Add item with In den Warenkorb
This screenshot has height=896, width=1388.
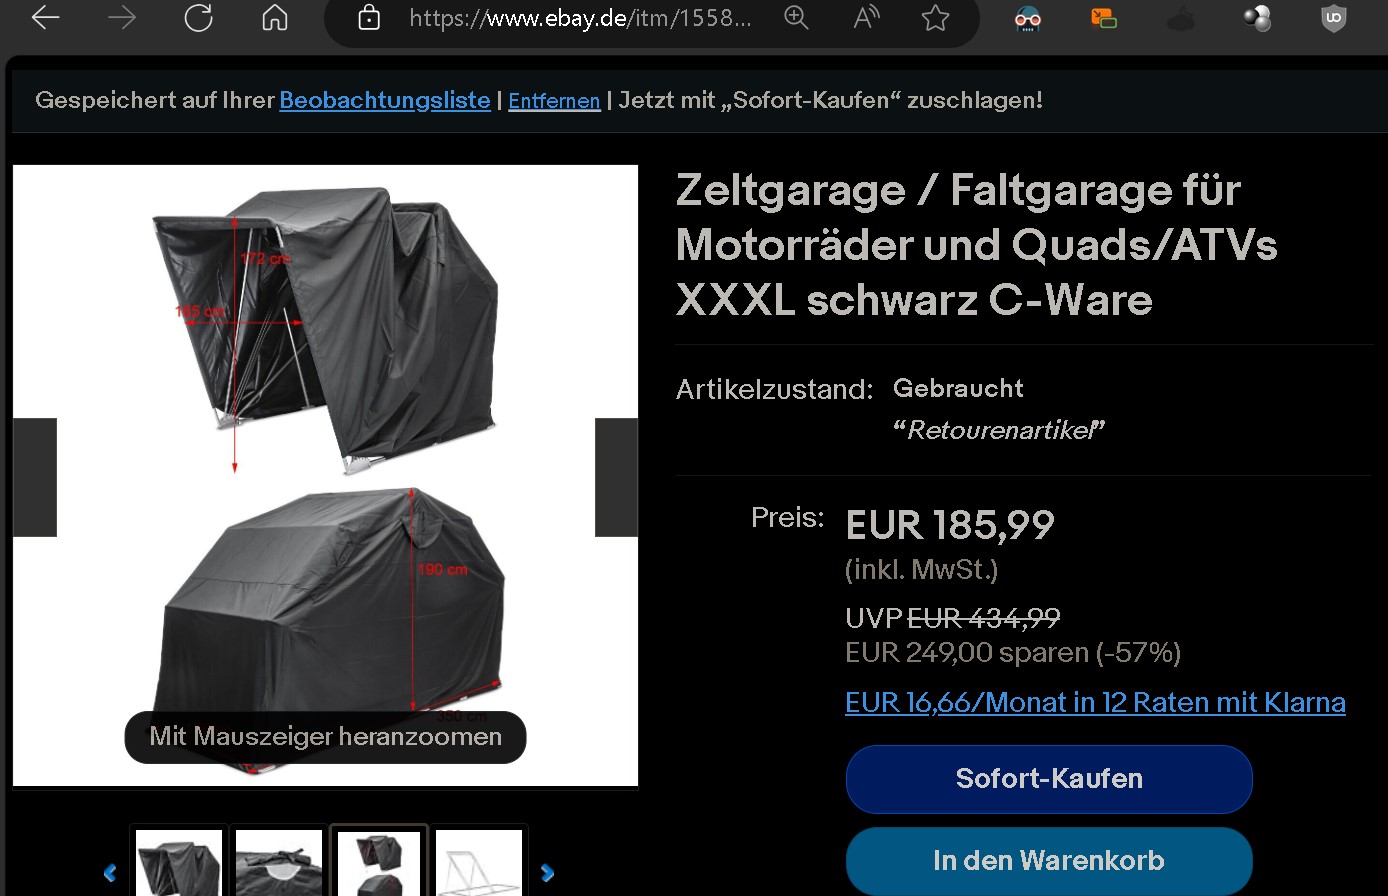coord(1049,861)
